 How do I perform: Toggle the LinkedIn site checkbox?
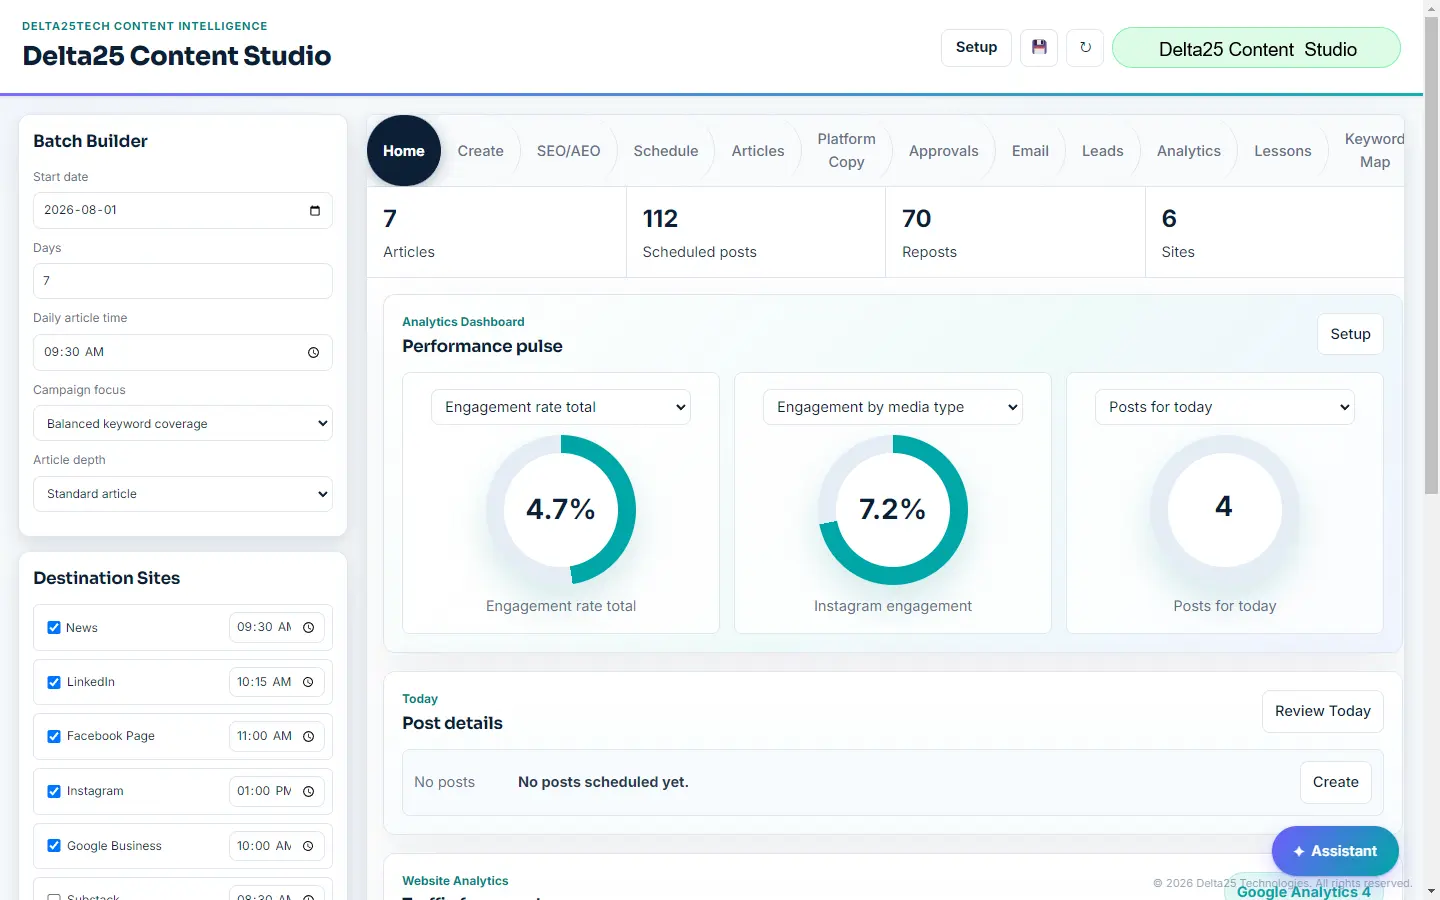click(x=54, y=682)
